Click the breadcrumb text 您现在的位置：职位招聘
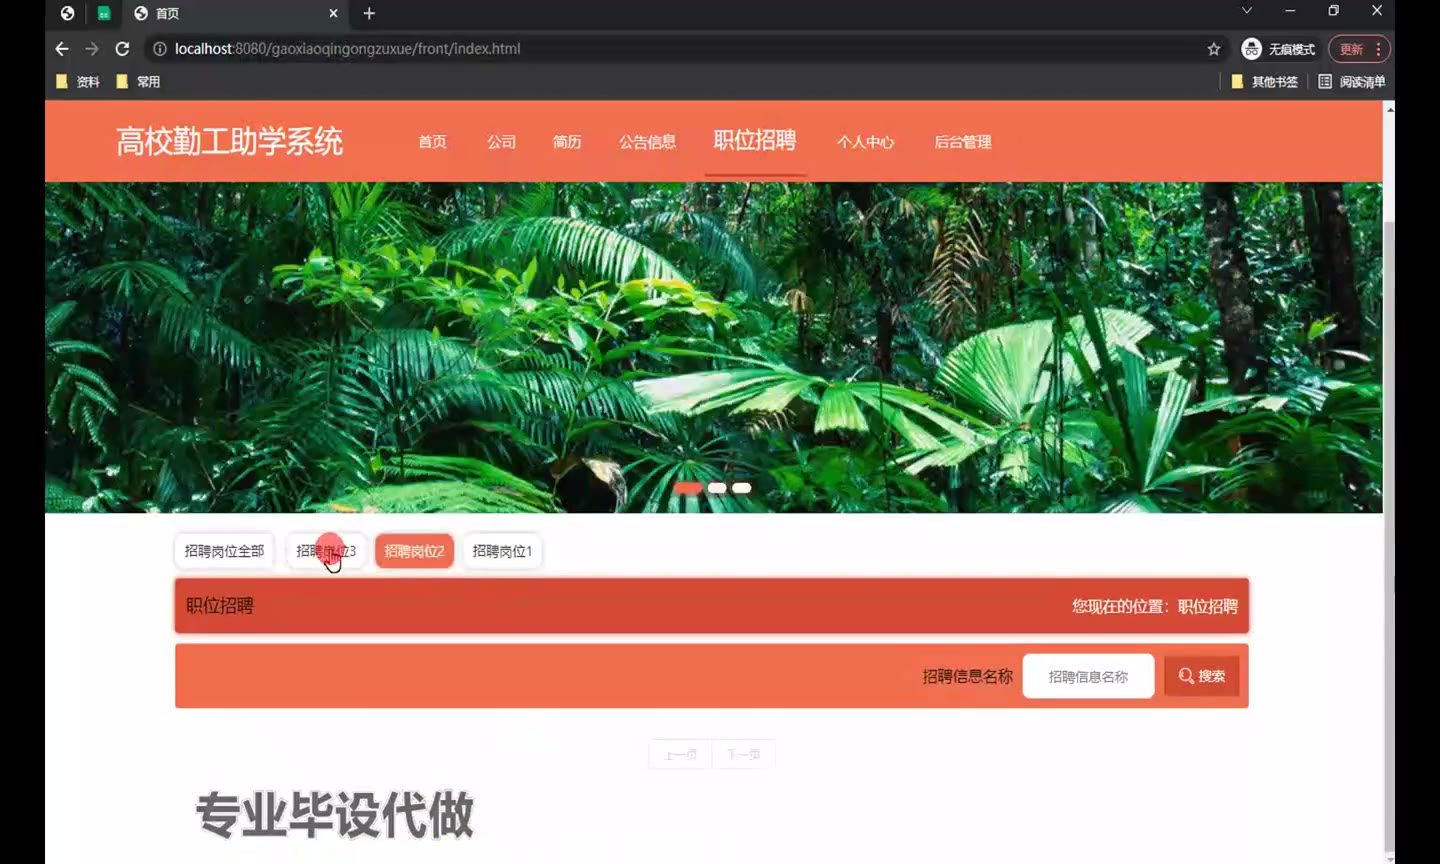1440x864 pixels. pyautogui.click(x=1155, y=606)
